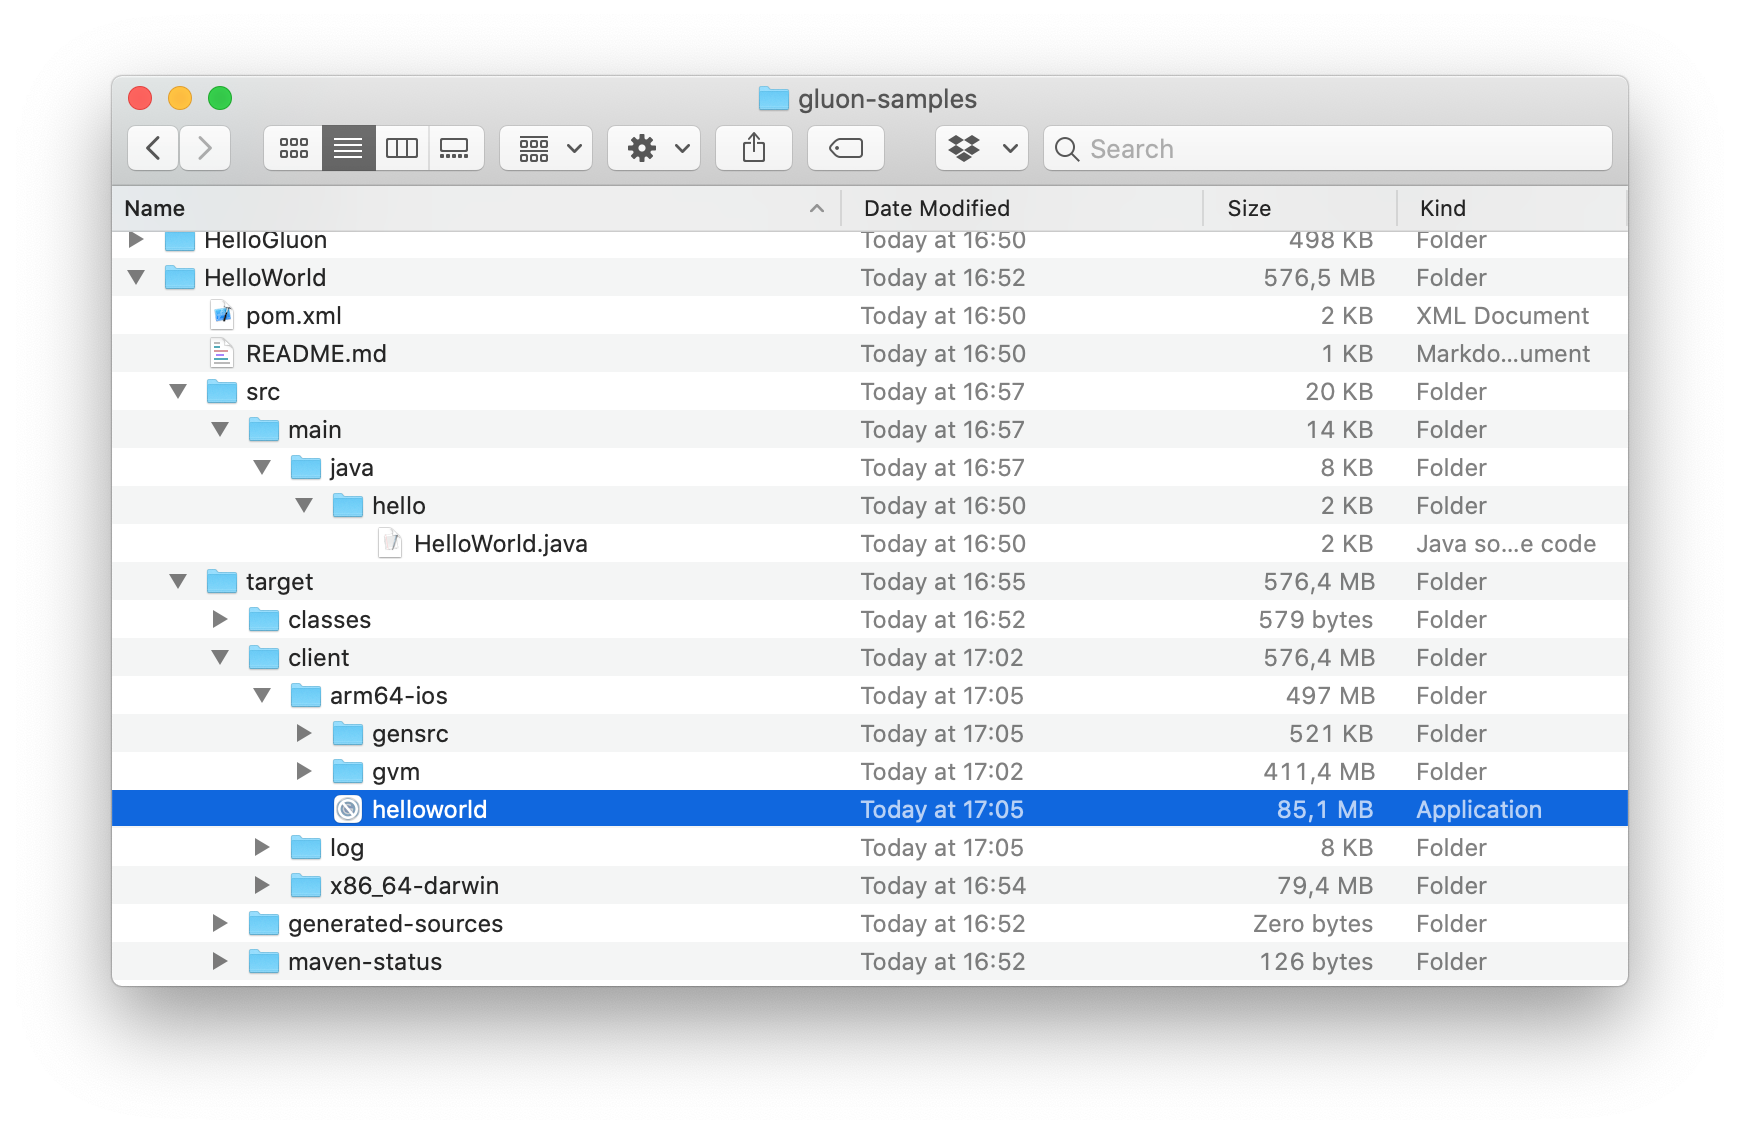1740x1134 pixels.
Task: Select the HelloWorld.java file icon
Action: pyautogui.click(x=390, y=543)
